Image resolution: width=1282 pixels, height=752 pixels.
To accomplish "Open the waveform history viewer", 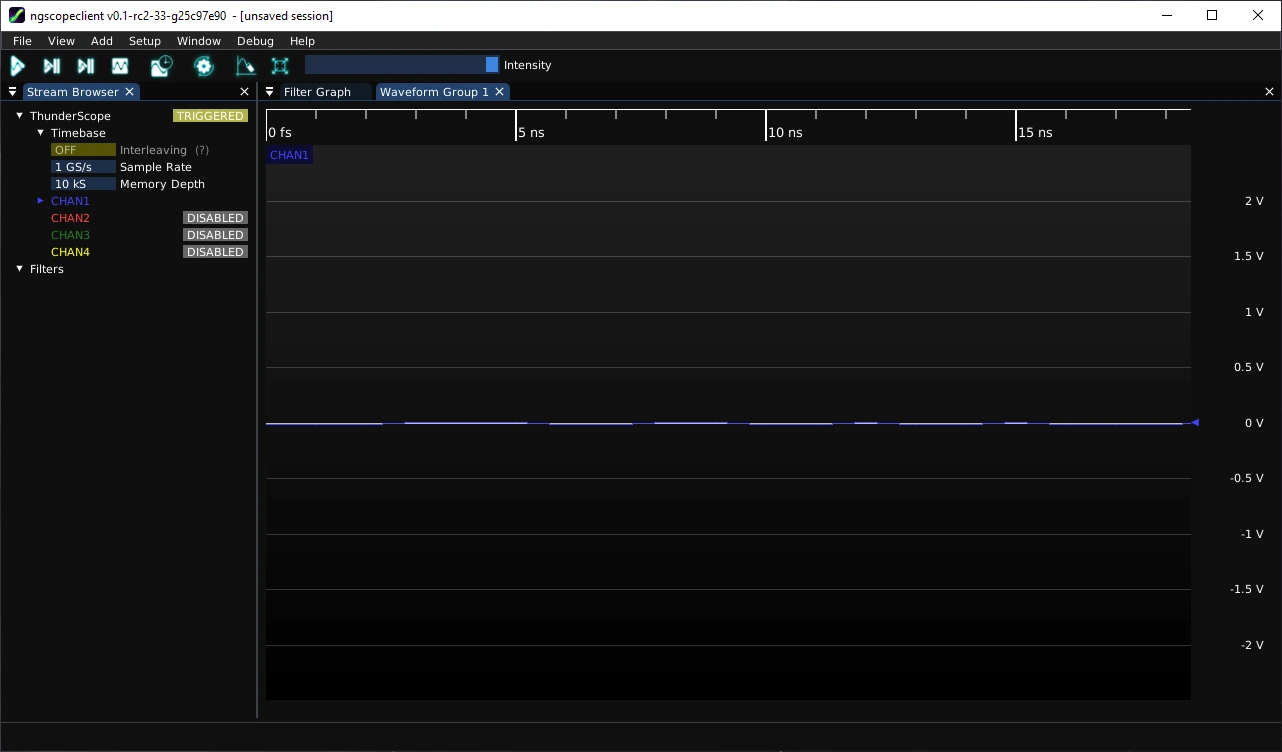I will [x=160, y=65].
